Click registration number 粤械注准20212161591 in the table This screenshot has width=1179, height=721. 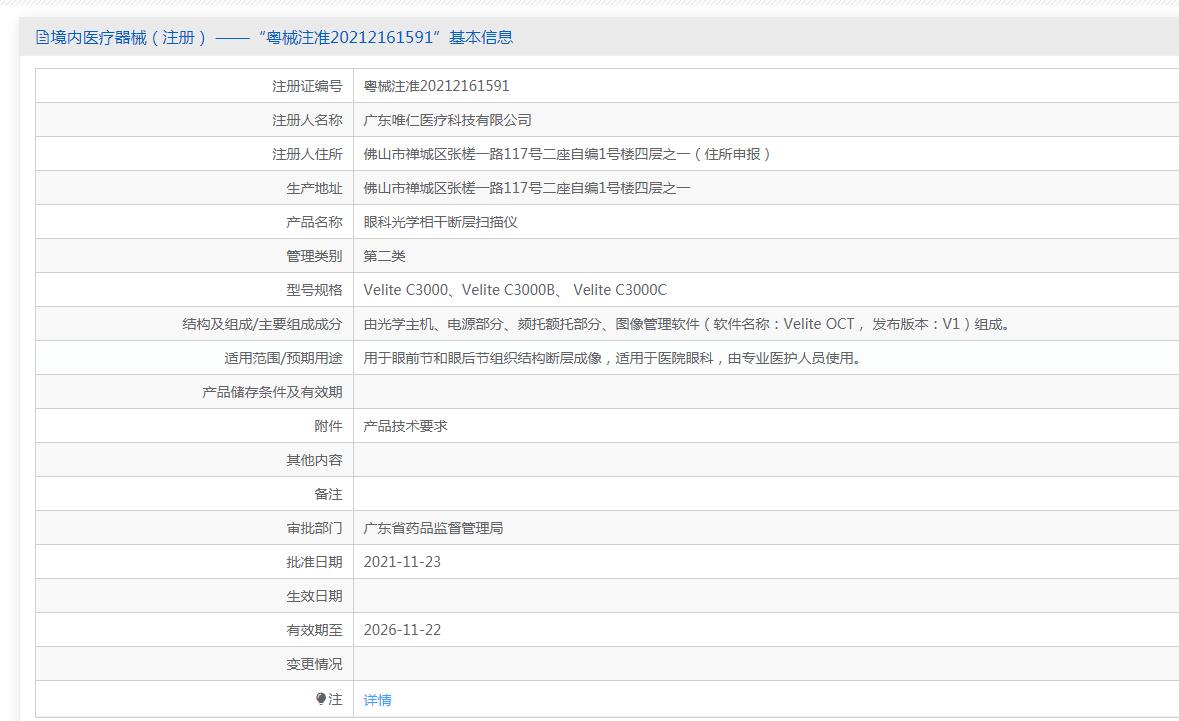[436, 86]
